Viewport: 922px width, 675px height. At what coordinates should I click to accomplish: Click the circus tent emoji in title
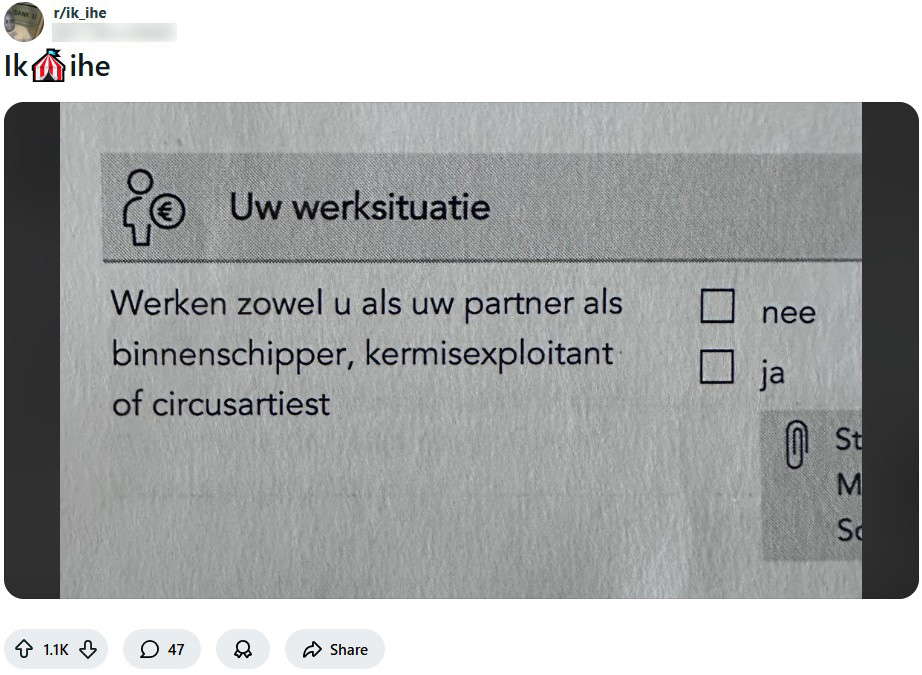click(48, 67)
